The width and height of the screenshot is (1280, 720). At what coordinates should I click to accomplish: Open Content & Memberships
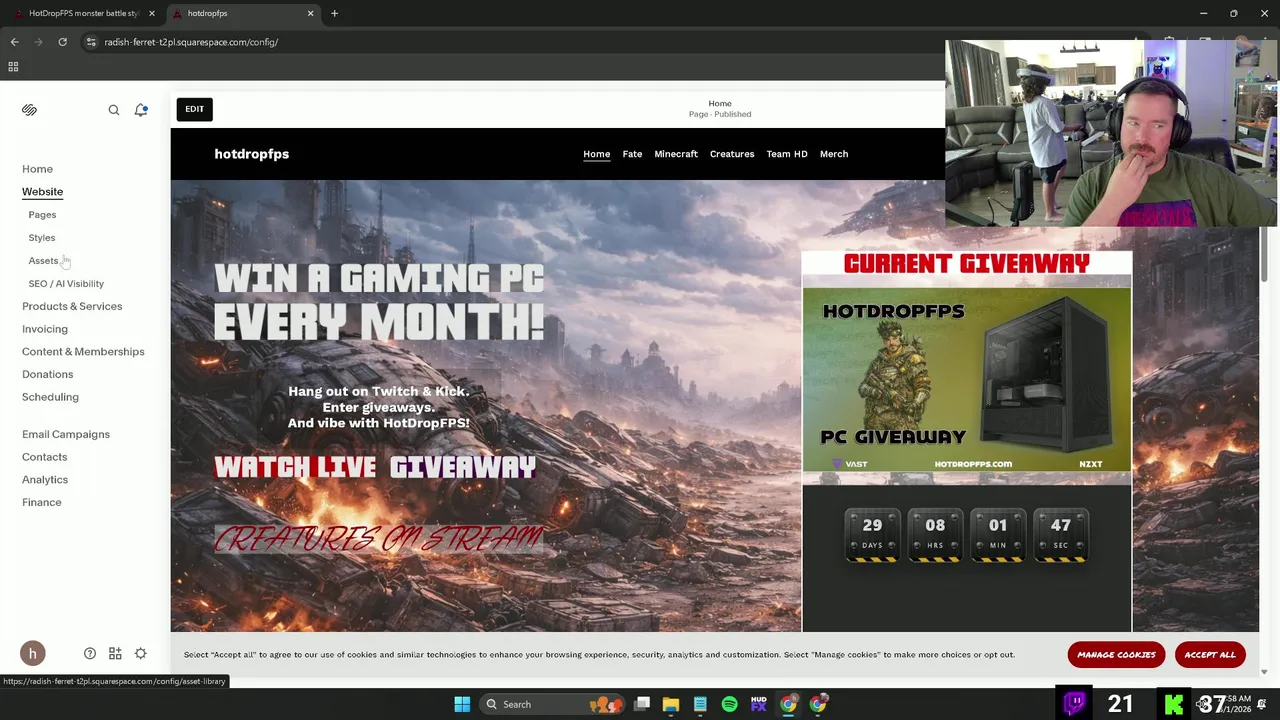83,352
